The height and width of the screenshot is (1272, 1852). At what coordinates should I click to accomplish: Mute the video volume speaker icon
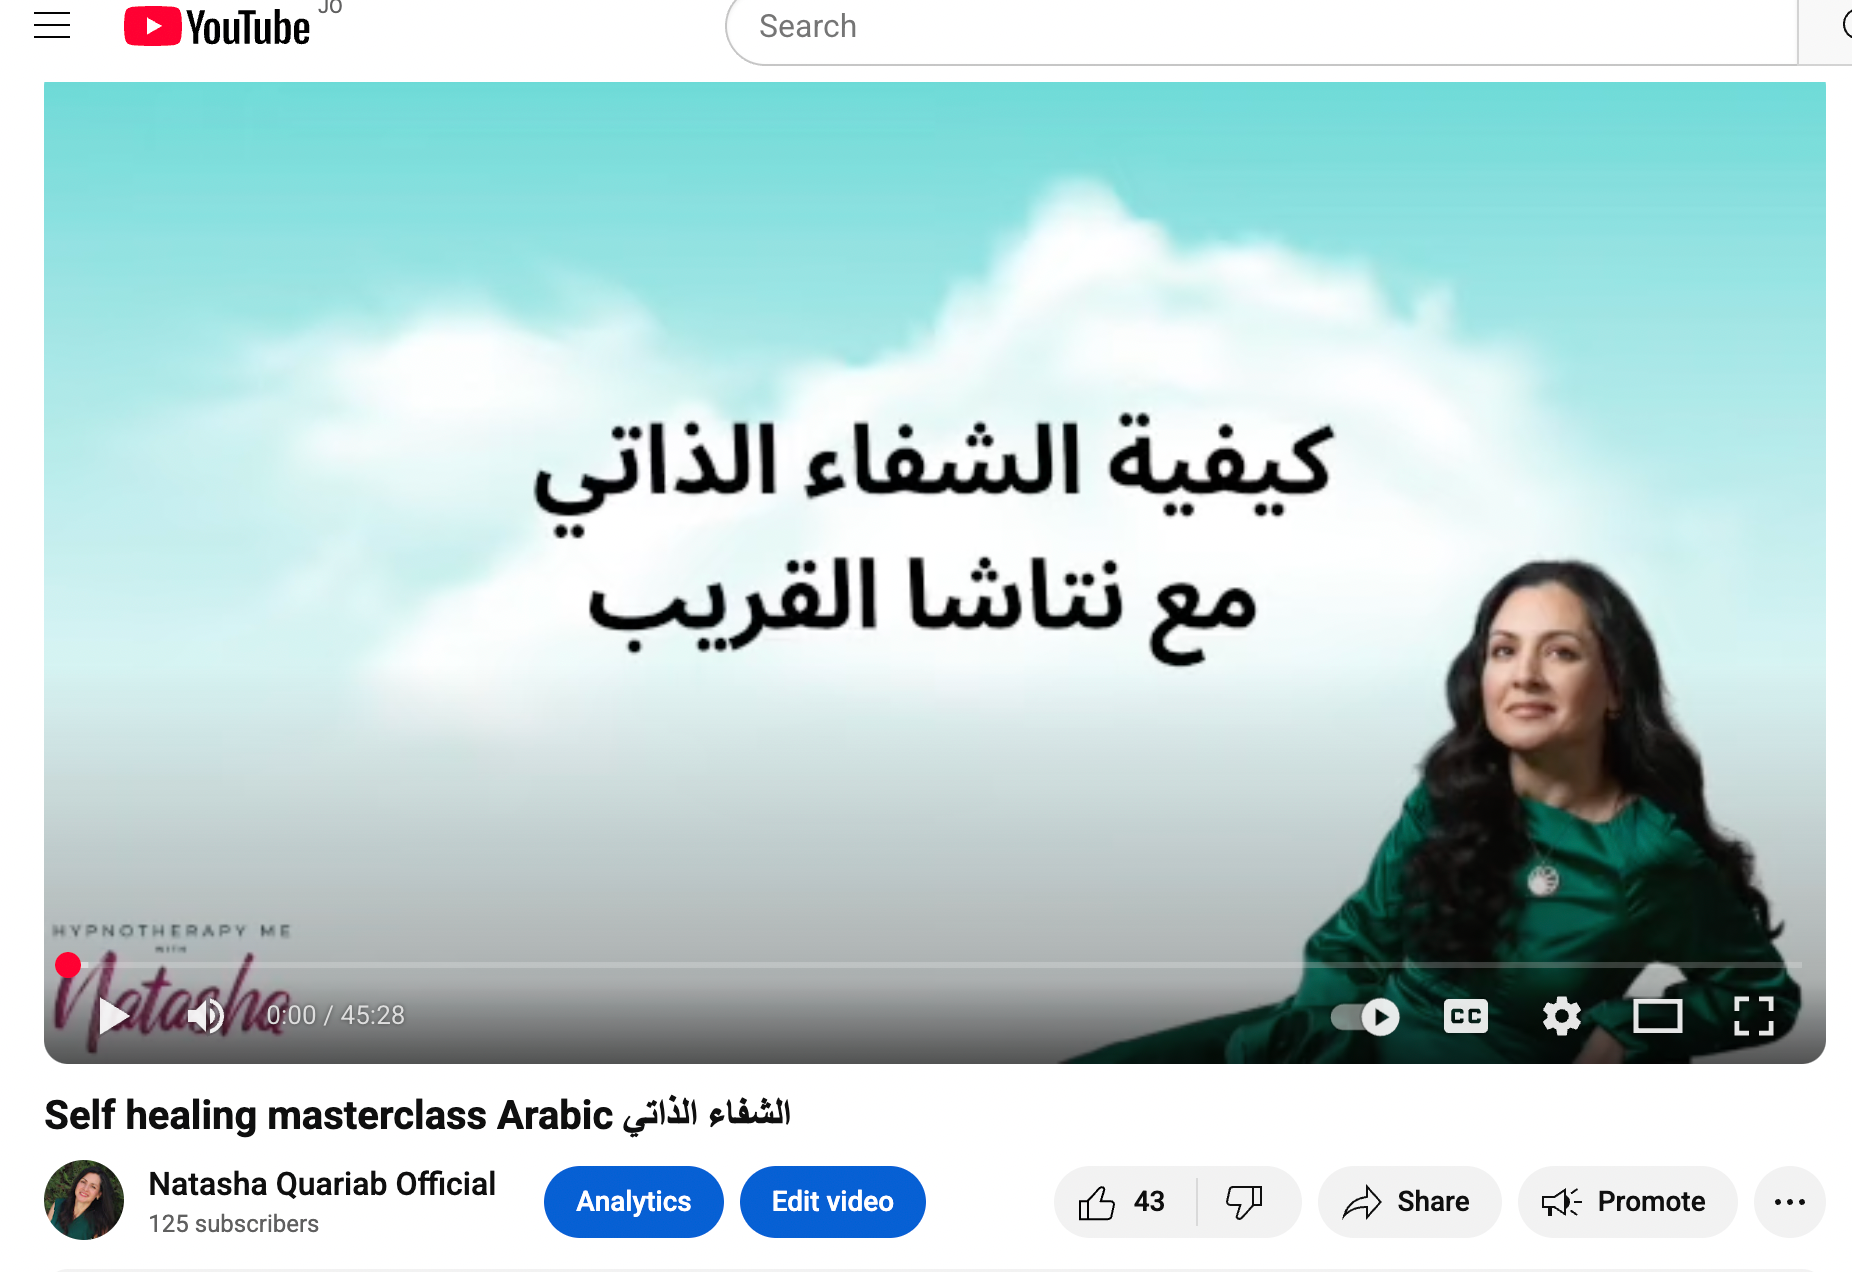(x=206, y=1016)
